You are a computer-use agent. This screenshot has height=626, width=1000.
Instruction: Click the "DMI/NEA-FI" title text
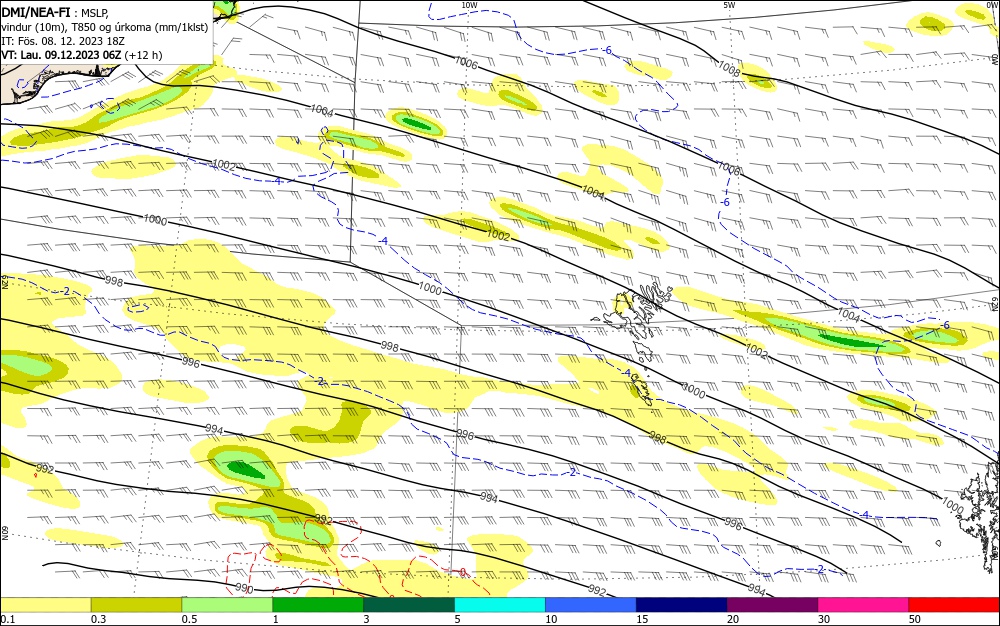pos(36,13)
